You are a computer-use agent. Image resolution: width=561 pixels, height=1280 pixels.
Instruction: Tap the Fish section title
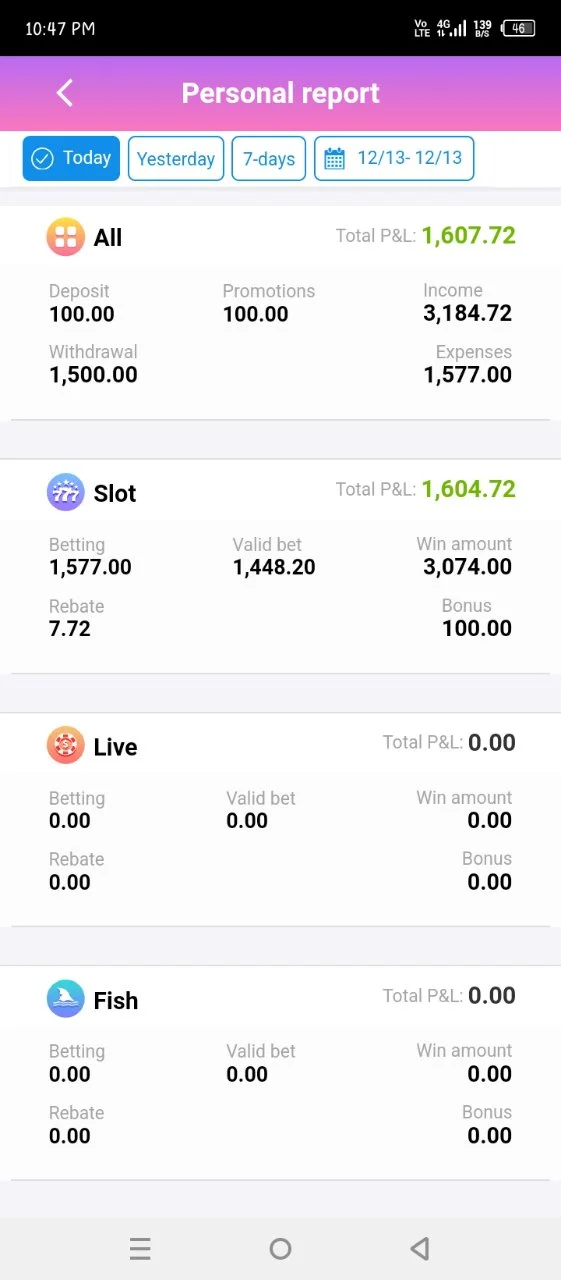tap(116, 1001)
